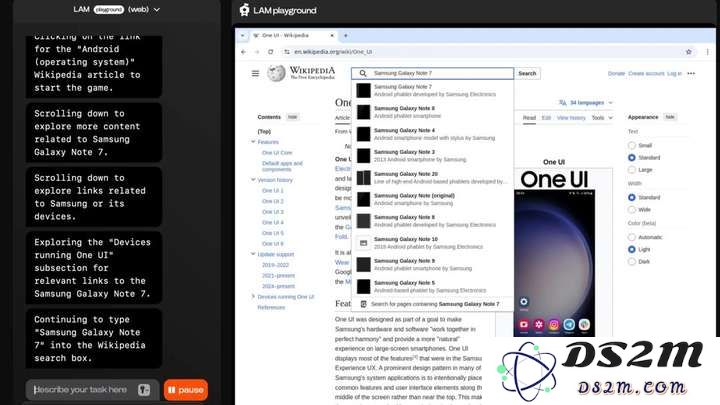The height and width of the screenshot is (405, 720).
Task: Select Small text size
Action: (x=632, y=146)
